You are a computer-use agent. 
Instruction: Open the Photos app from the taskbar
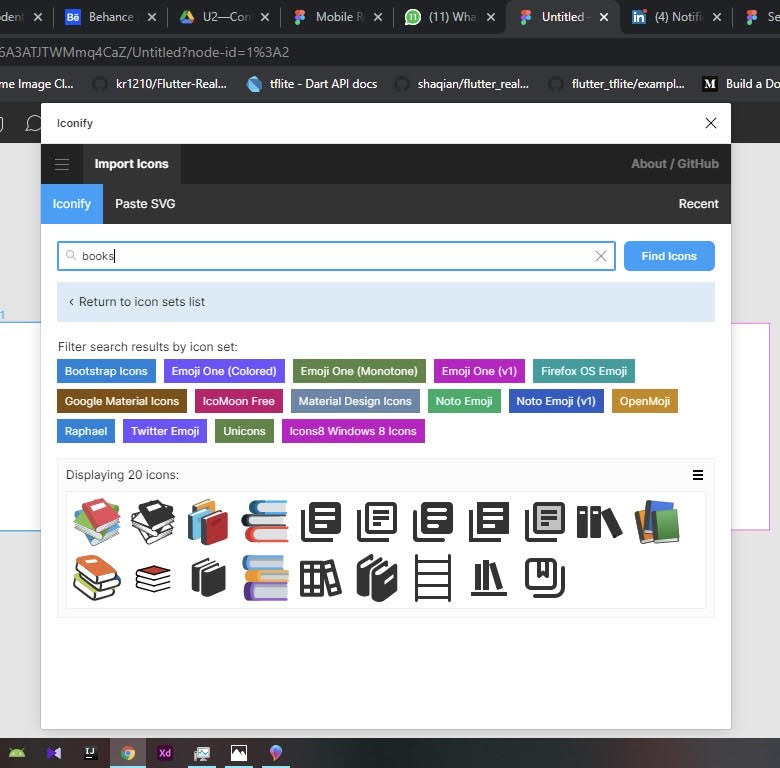click(238, 753)
